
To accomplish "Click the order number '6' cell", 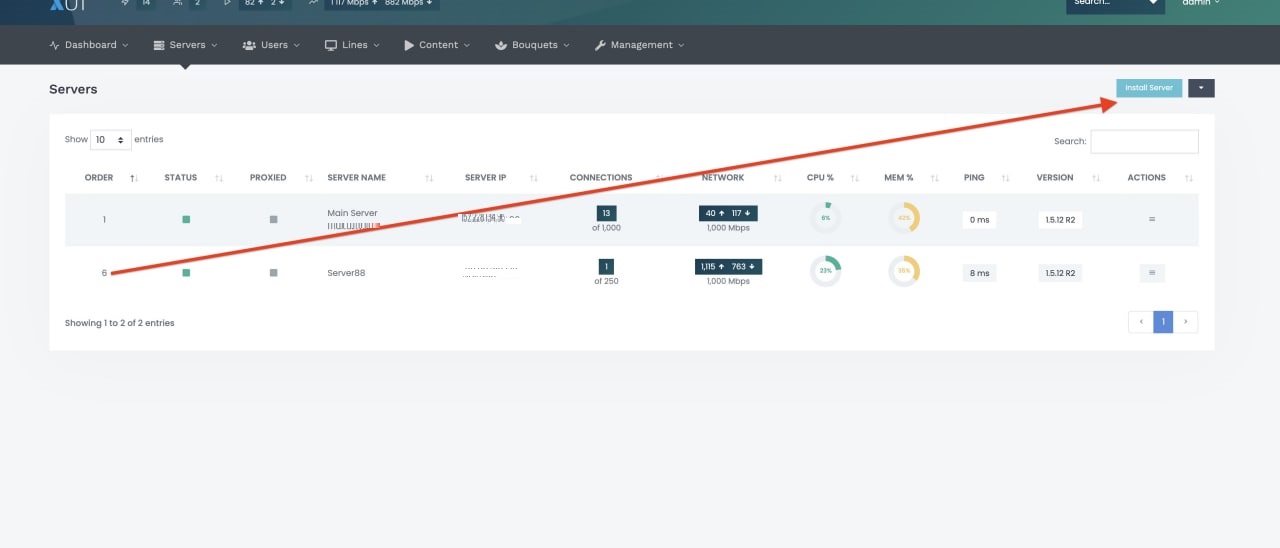I will tap(104, 273).
